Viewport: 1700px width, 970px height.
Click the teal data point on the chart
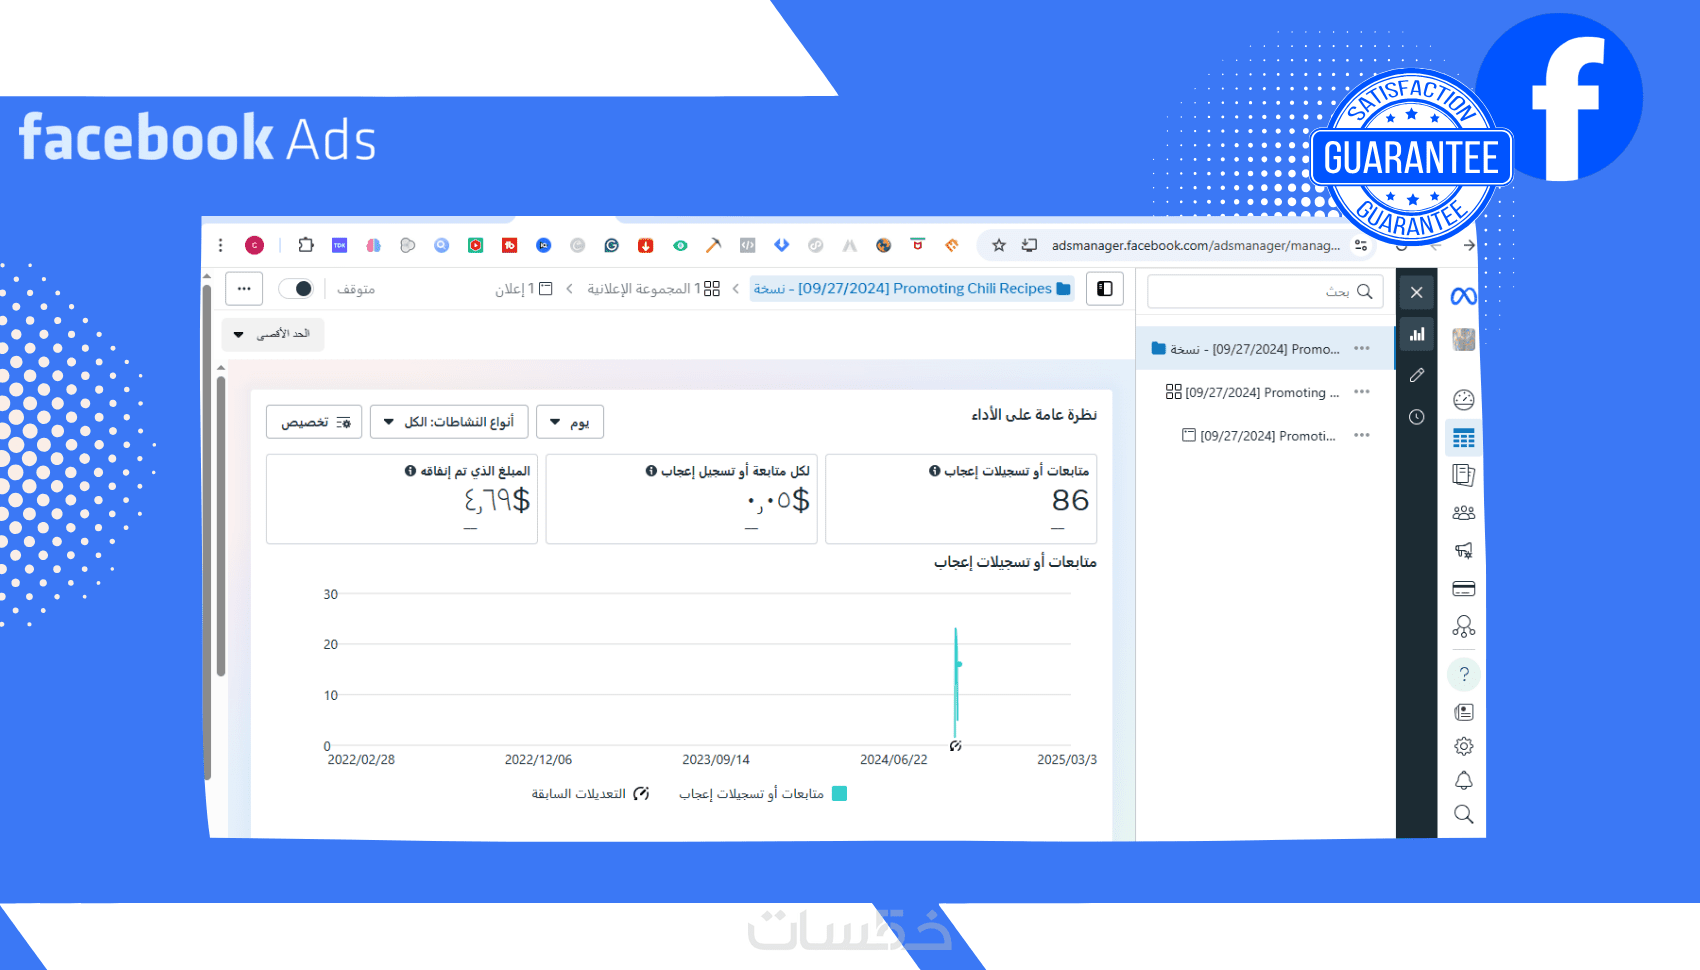[958, 664]
